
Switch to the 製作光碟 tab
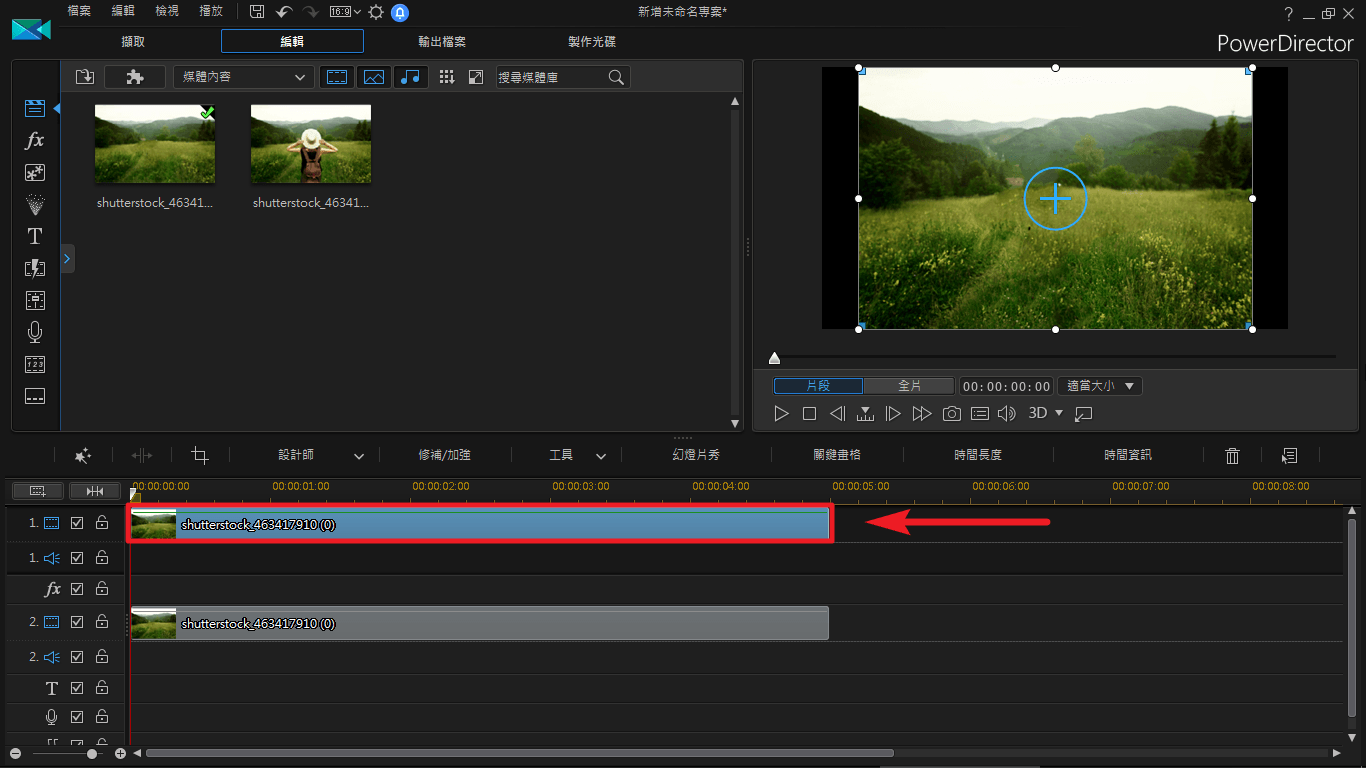click(592, 41)
